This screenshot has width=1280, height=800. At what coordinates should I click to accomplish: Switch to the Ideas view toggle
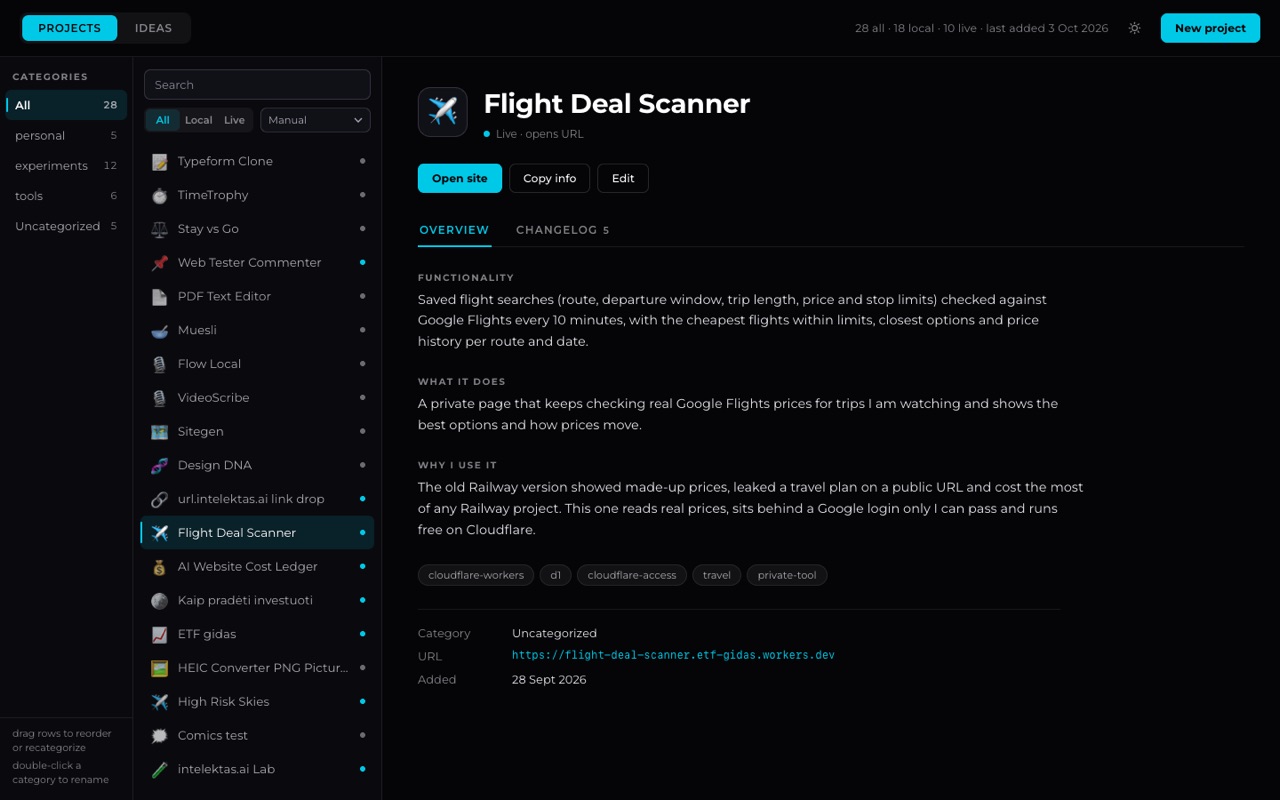pos(153,28)
